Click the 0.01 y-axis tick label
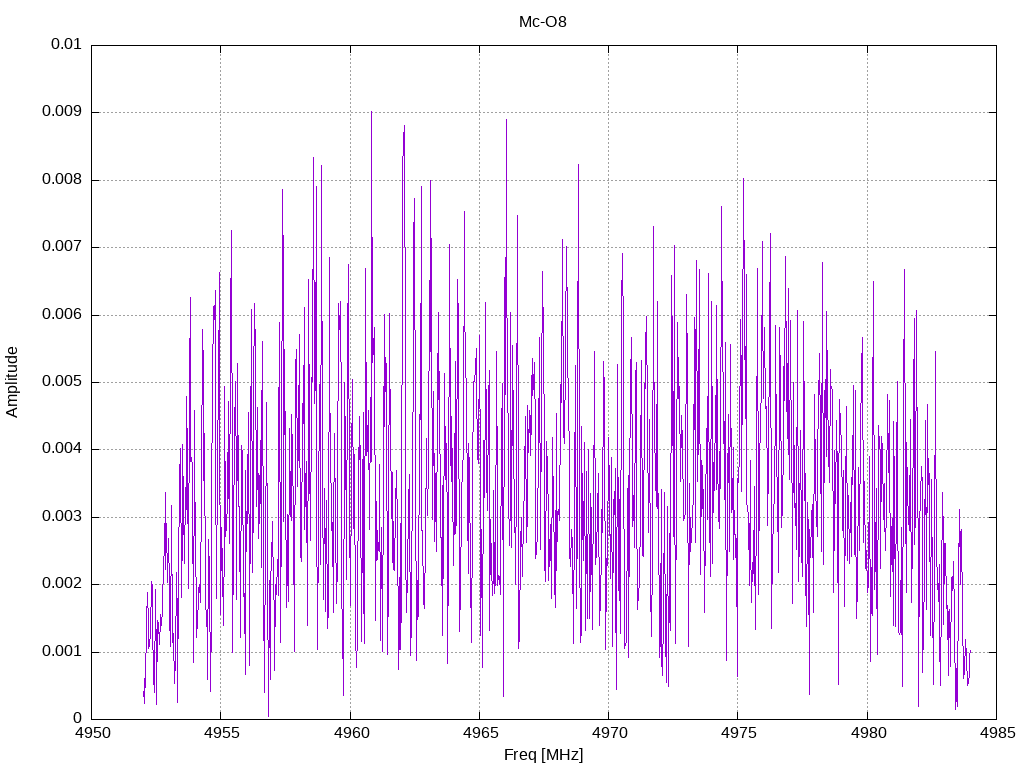The height and width of the screenshot is (768, 1024). tap(66, 44)
